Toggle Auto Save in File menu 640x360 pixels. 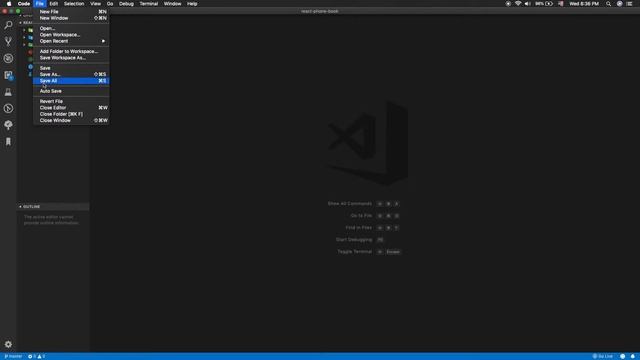pyautogui.click(x=71, y=91)
